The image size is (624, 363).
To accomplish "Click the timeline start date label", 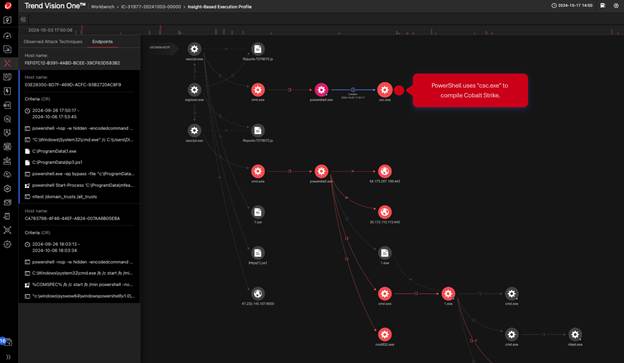I will click(50, 30).
